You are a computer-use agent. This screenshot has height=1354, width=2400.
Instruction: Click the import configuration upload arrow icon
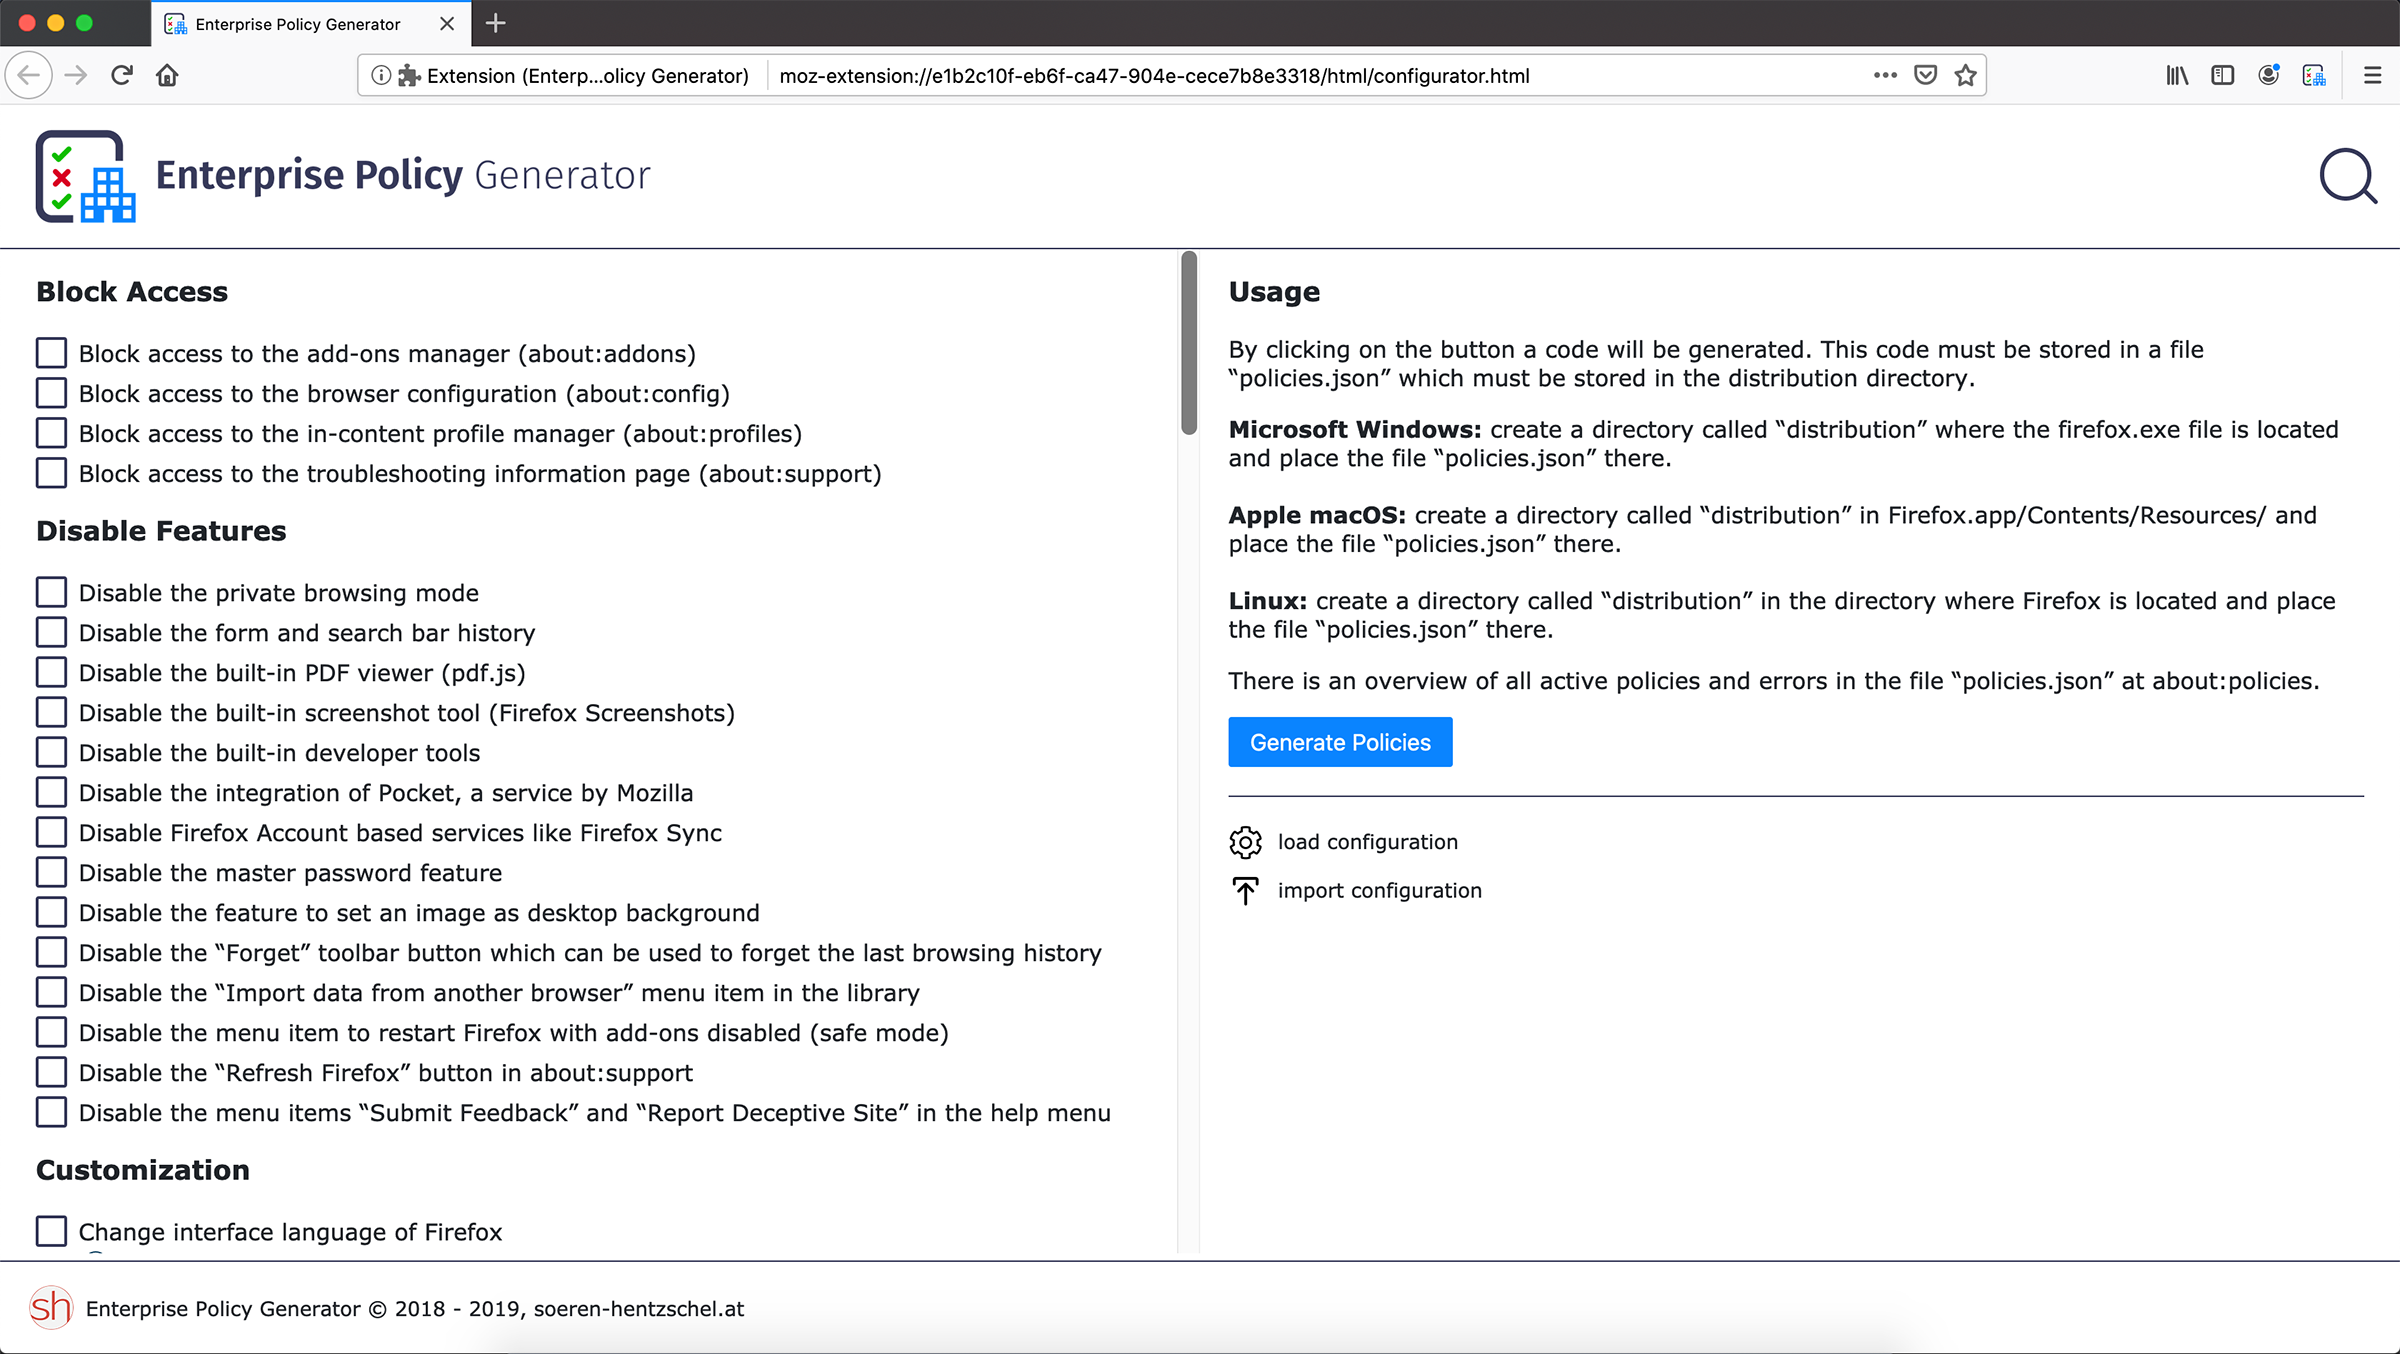click(1245, 890)
